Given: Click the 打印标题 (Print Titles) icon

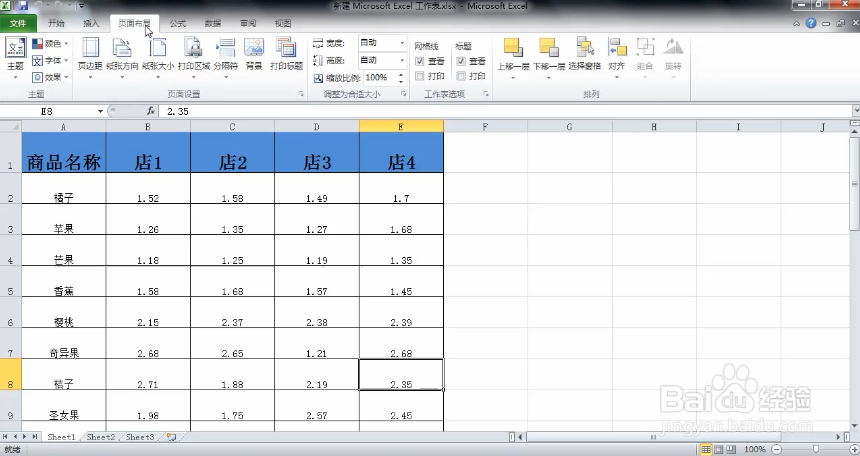Looking at the screenshot, I should click(286, 48).
